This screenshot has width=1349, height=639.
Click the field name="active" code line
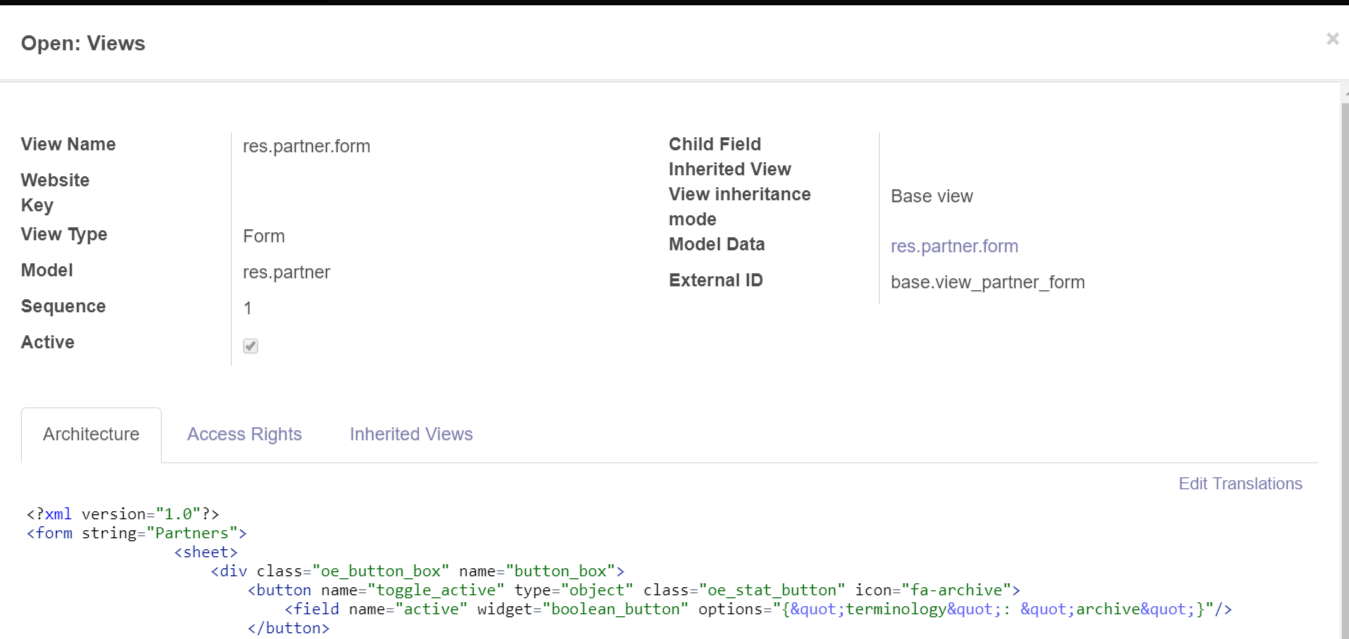[x=757, y=609]
